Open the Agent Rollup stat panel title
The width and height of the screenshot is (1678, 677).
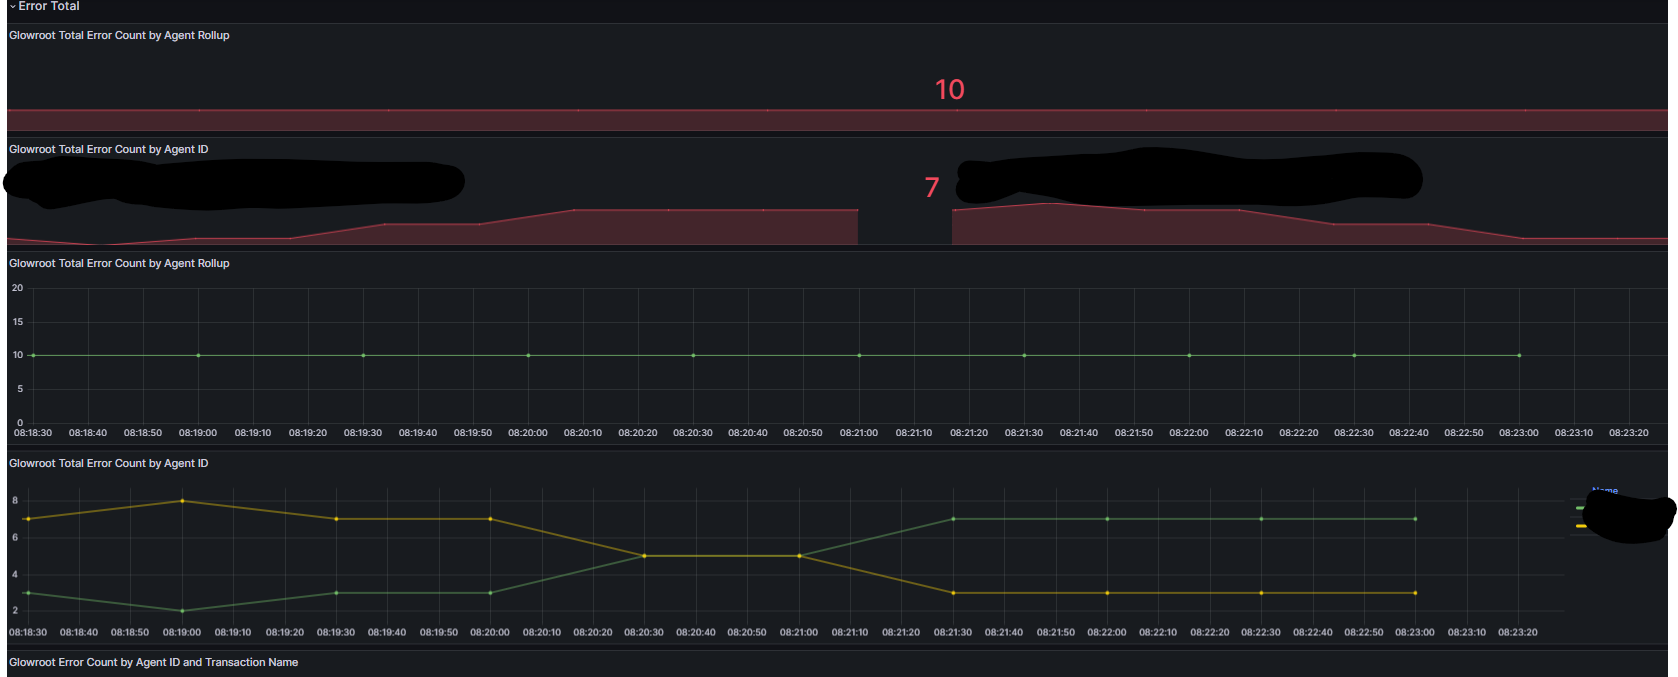pos(119,35)
